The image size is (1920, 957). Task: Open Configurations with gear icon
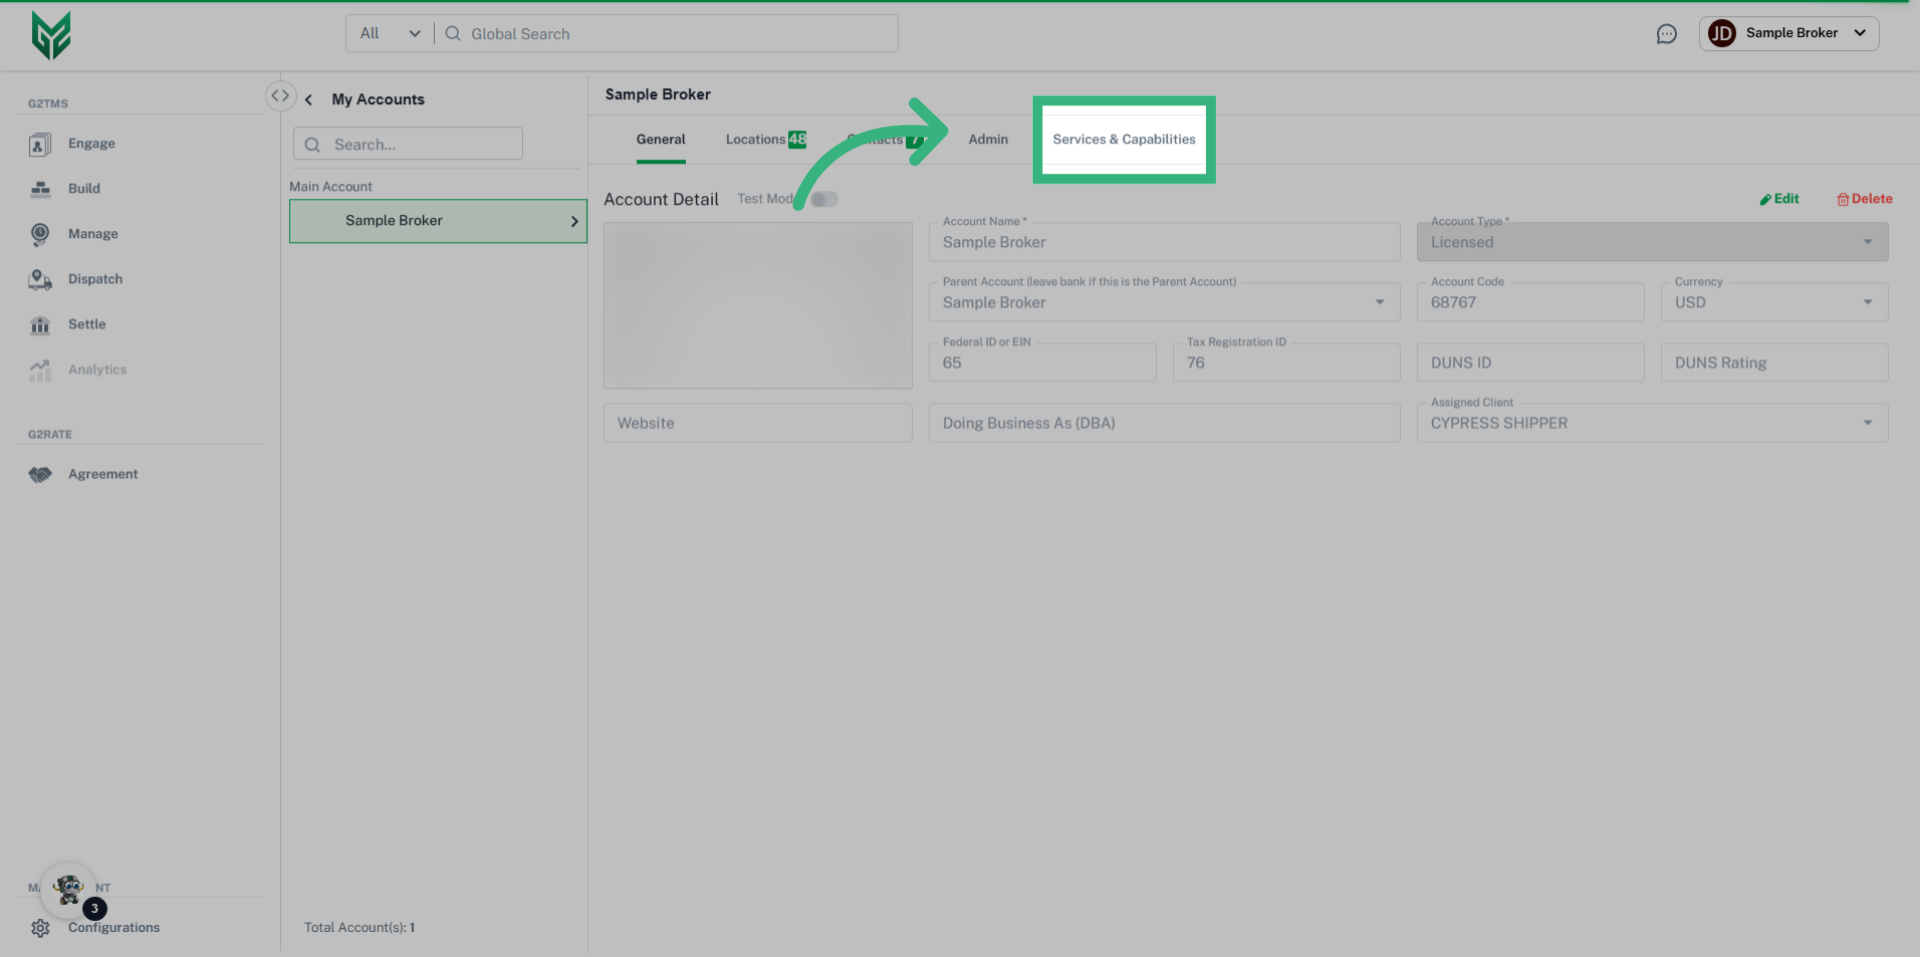pos(40,927)
